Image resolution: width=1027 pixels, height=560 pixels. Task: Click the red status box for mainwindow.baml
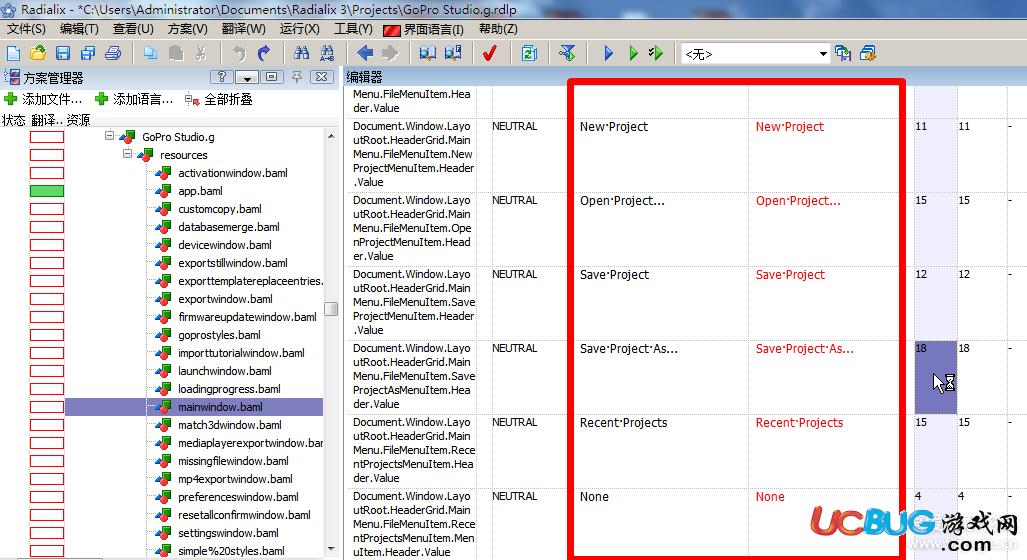tap(47, 407)
